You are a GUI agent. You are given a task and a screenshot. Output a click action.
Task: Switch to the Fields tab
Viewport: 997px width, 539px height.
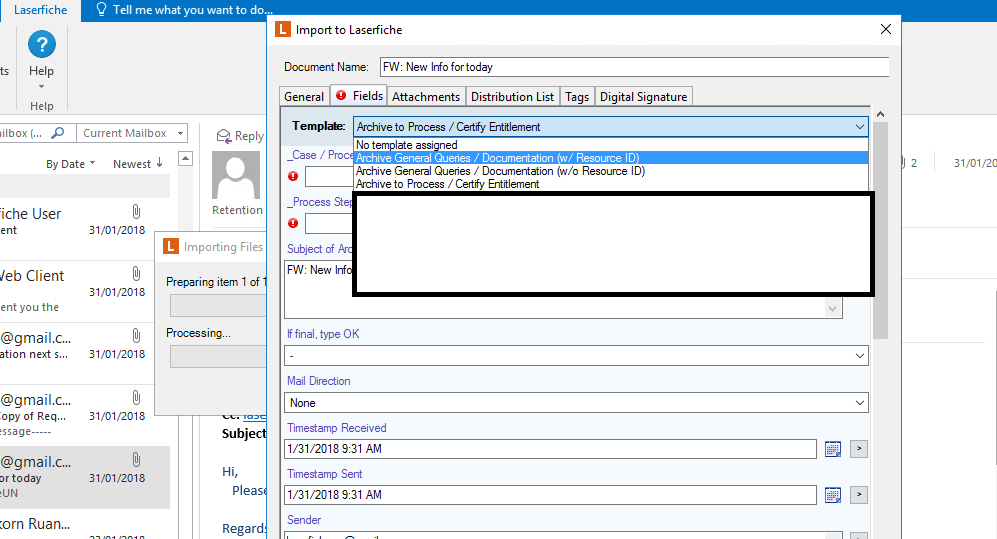coord(359,95)
